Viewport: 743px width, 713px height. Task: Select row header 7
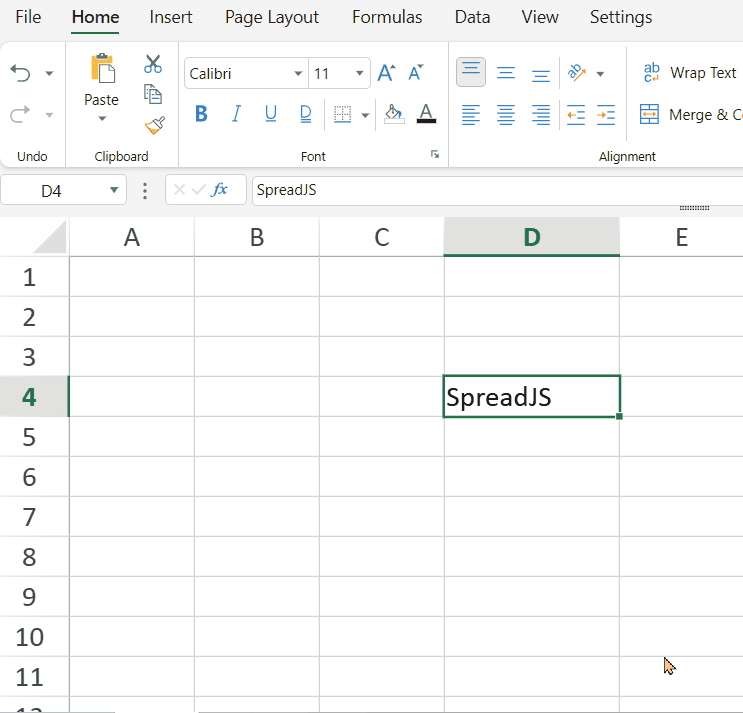[x=34, y=516]
